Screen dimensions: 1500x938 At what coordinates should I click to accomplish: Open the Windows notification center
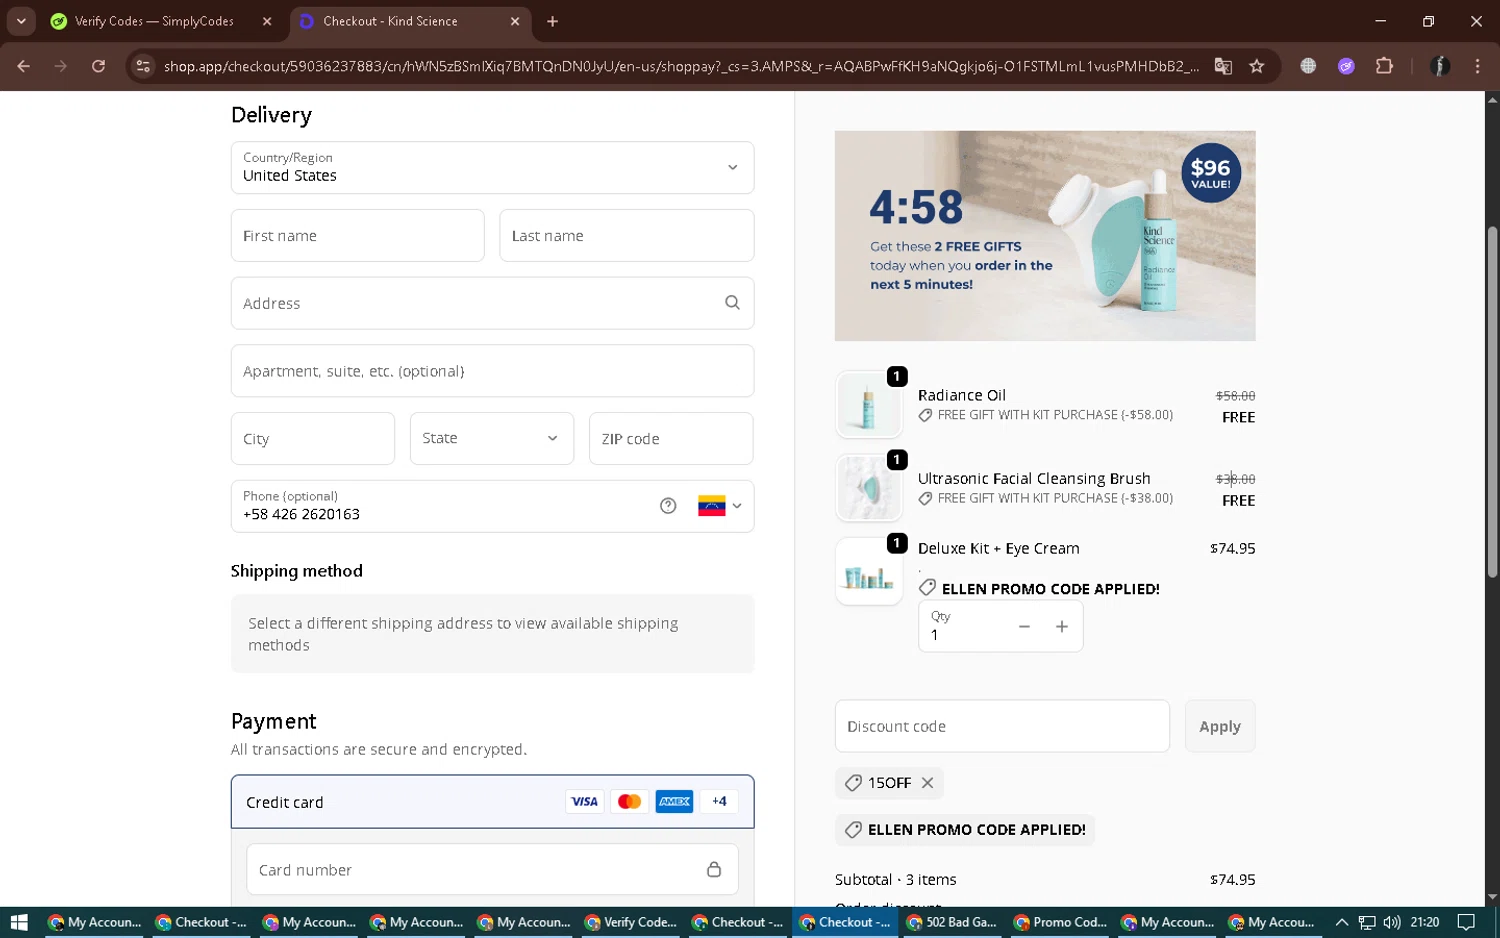[x=1466, y=922]
